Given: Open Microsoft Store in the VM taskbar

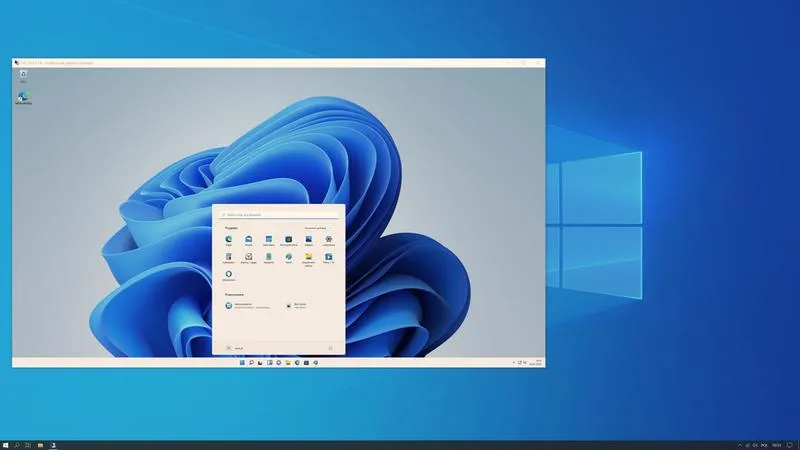Looking at the screenshot, I should (x=306, y=363).
